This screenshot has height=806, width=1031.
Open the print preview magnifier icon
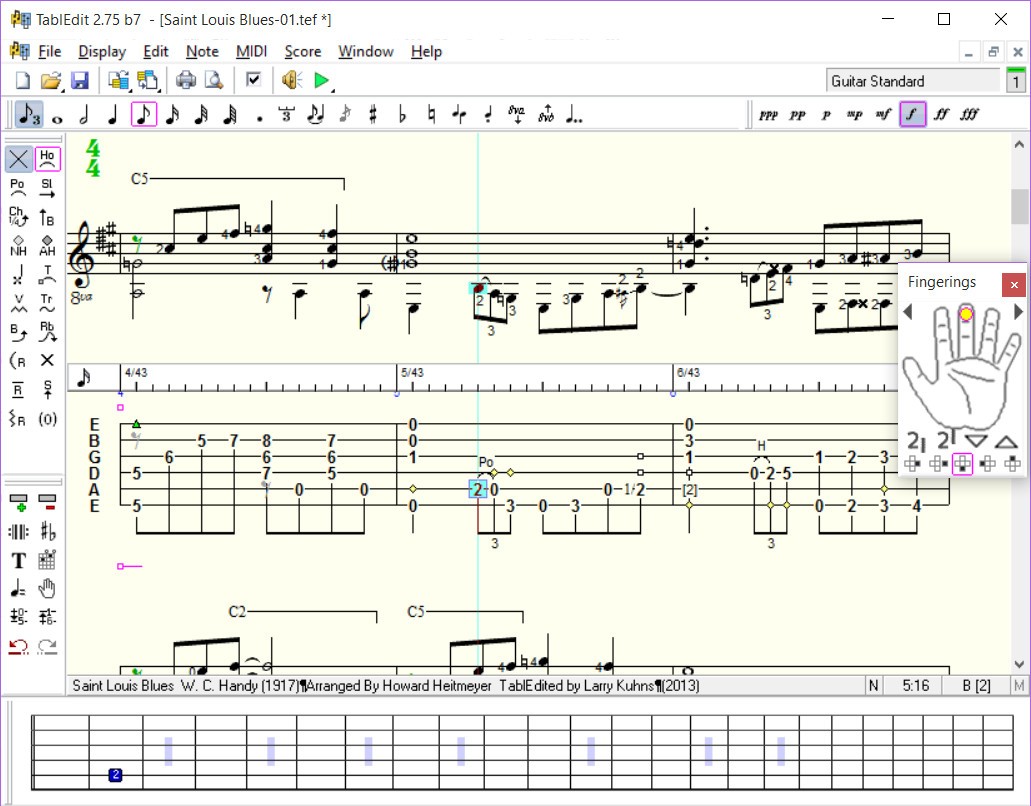click(213, 80)
